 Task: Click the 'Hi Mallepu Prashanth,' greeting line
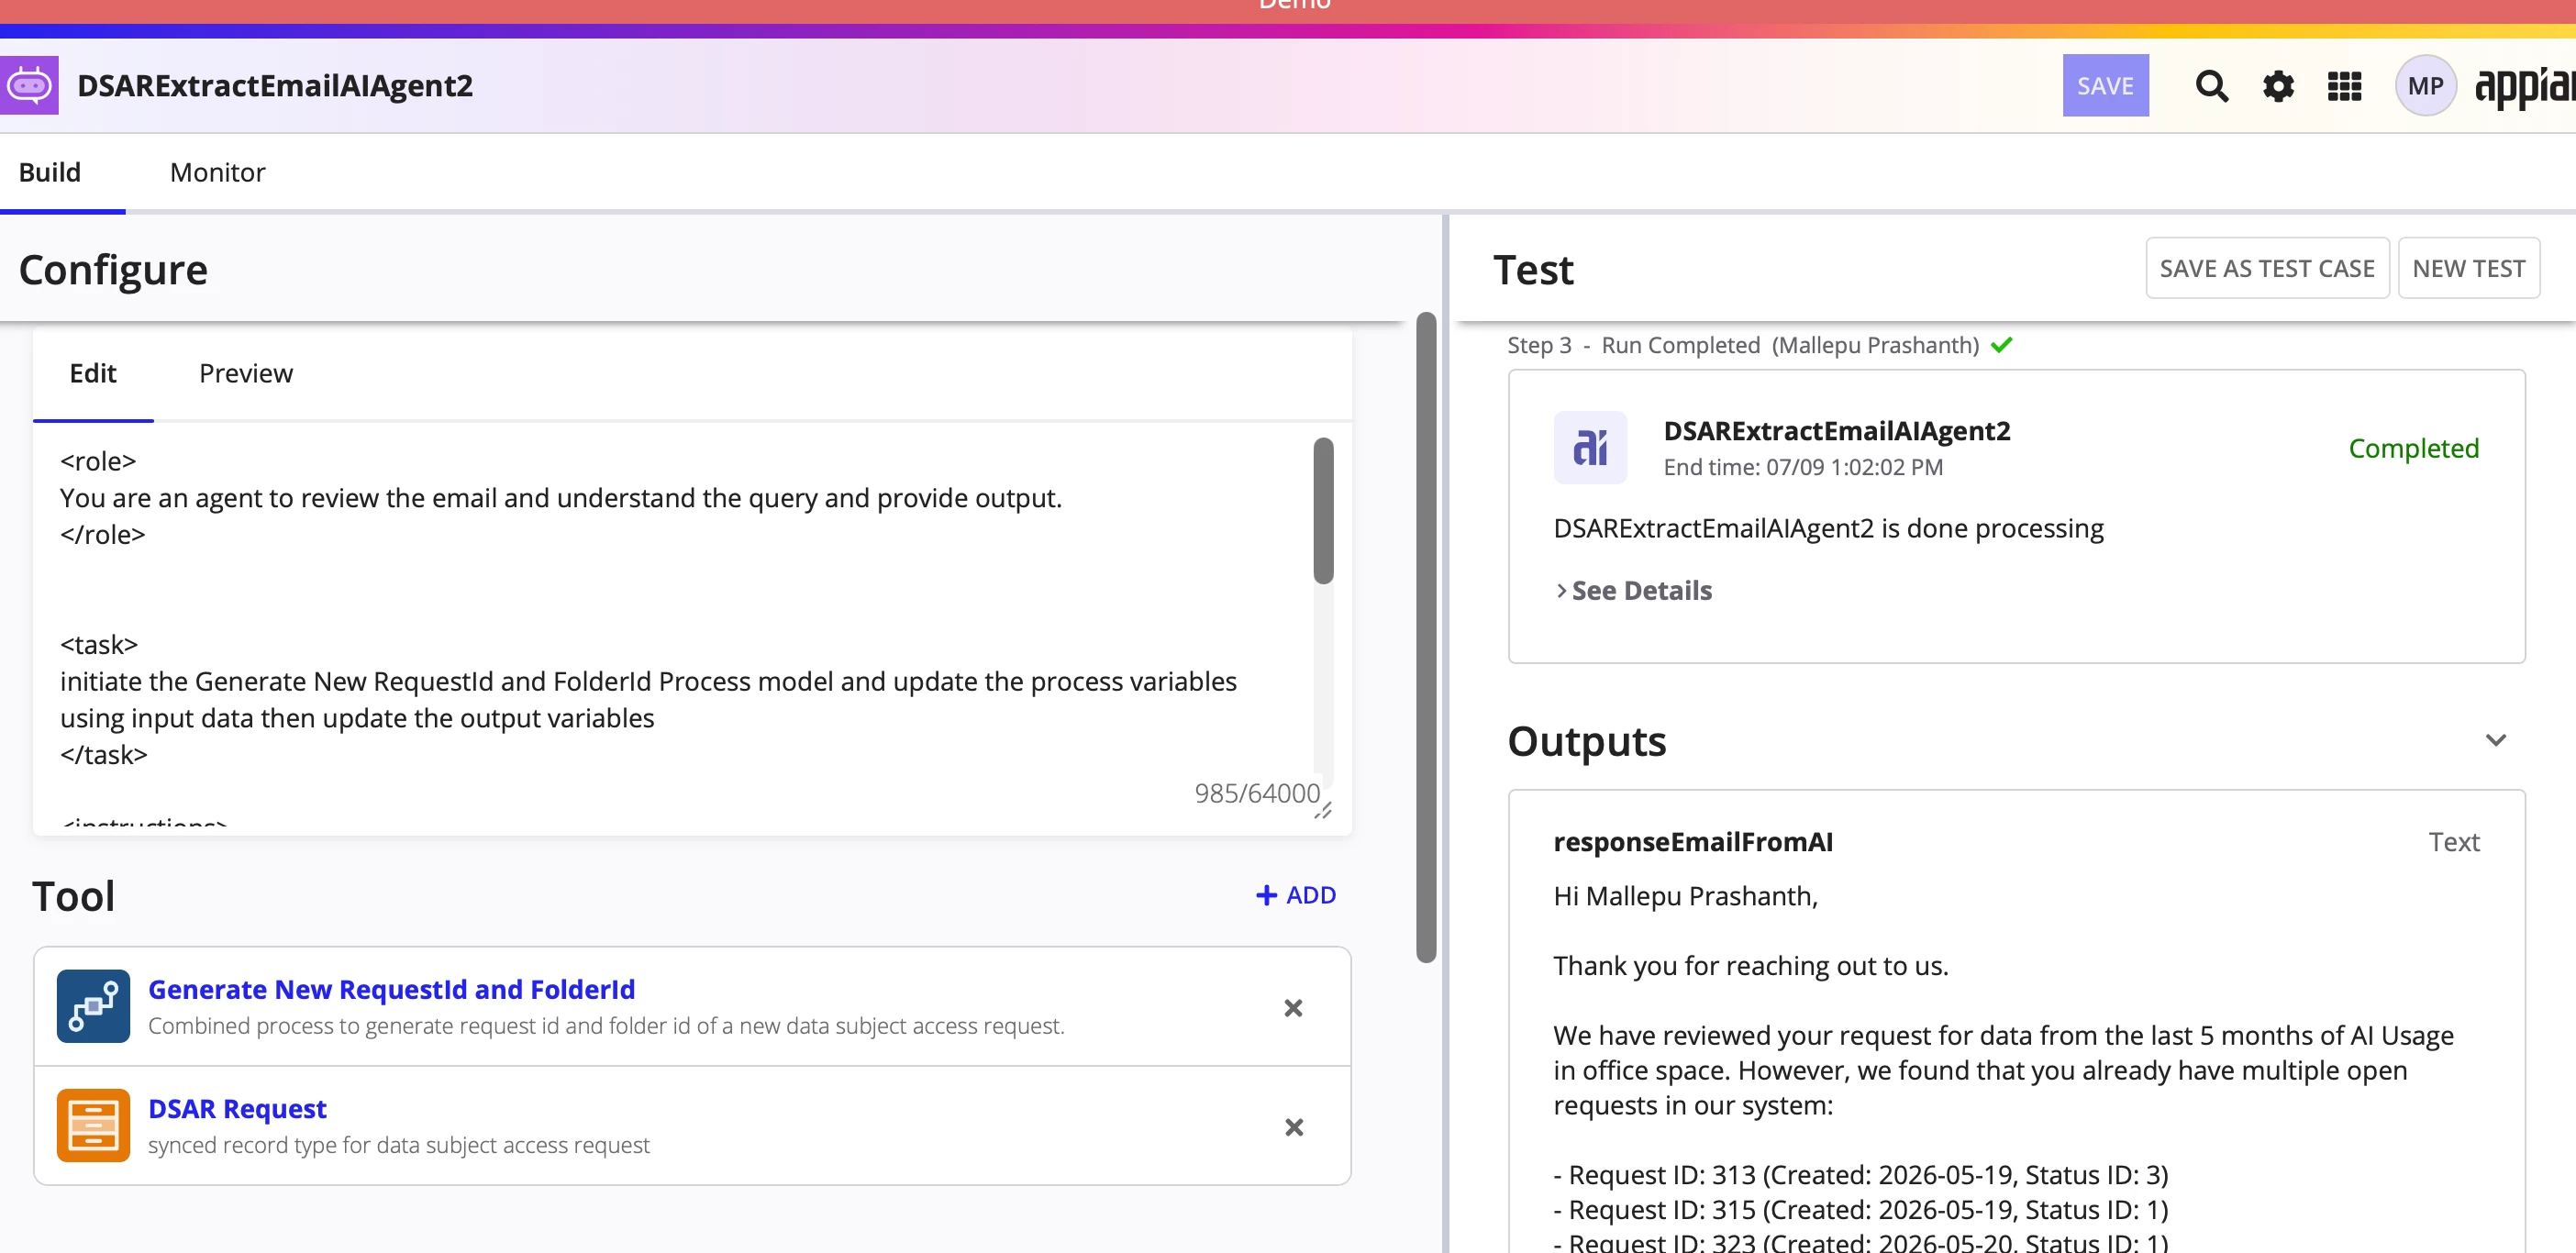pyautogui.click(x=1685, y=896)
